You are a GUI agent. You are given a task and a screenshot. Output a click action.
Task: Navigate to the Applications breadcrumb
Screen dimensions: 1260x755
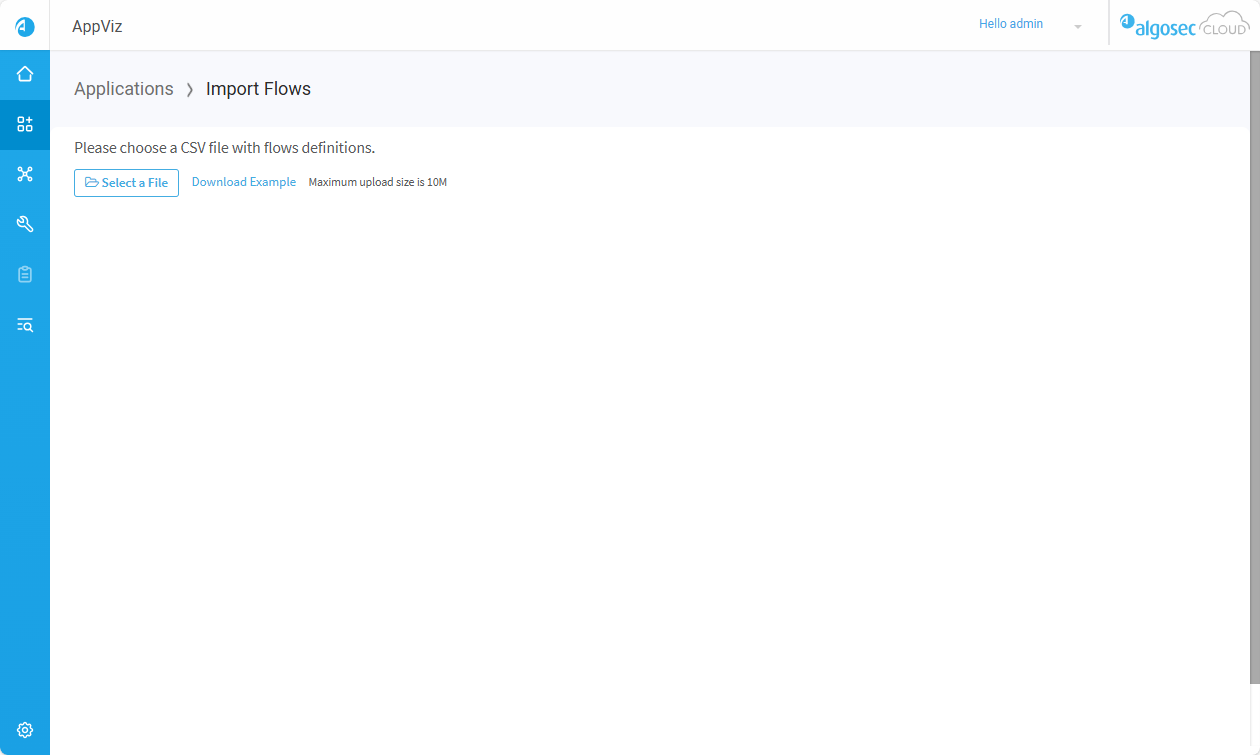[124, 89]
